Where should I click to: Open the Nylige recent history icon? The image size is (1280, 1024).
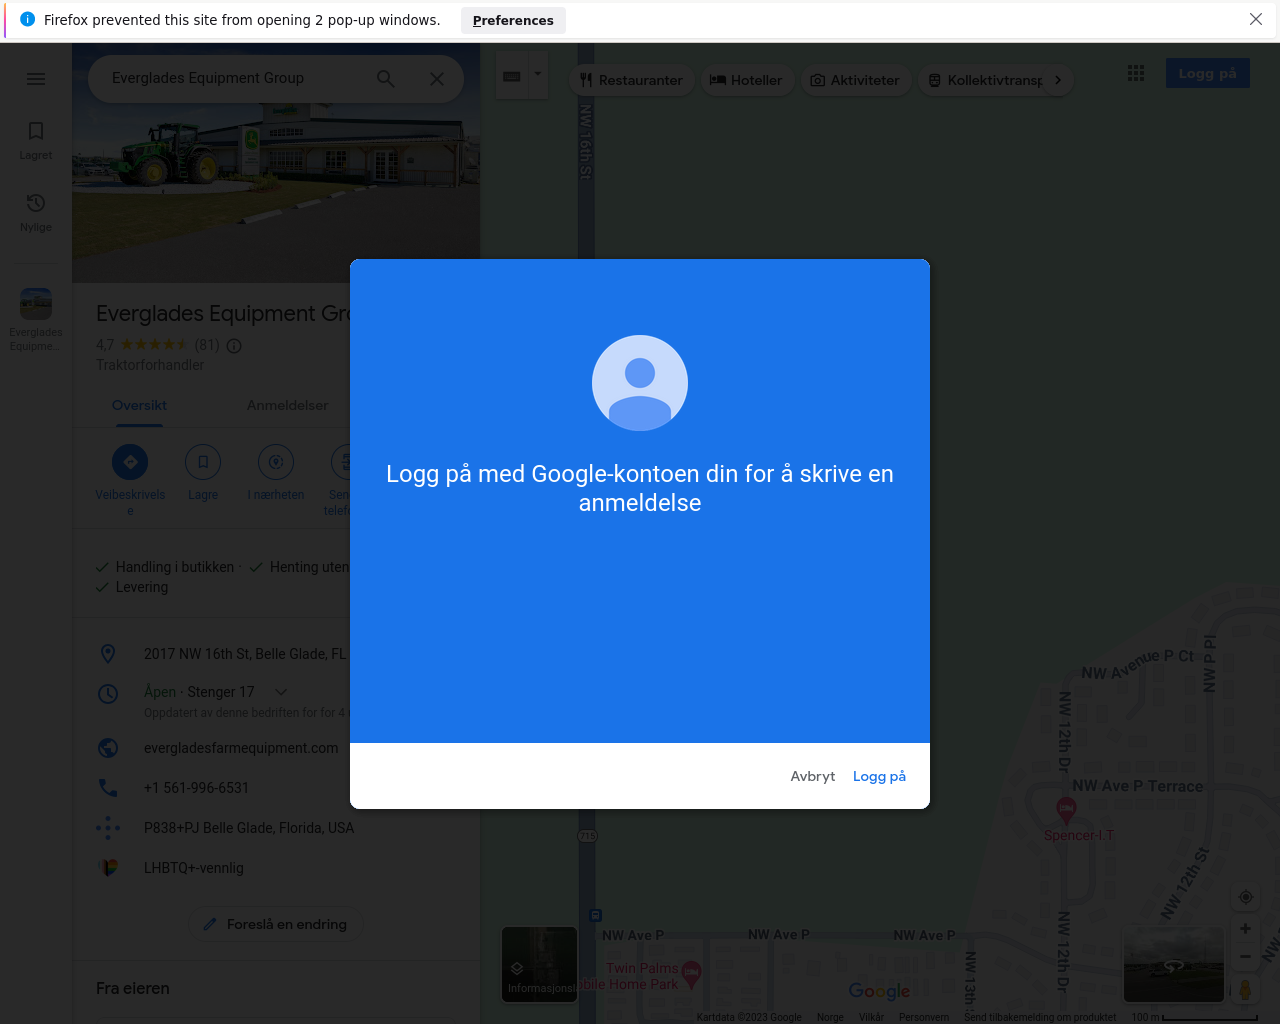pyautogui.click(x=36, y=212)
